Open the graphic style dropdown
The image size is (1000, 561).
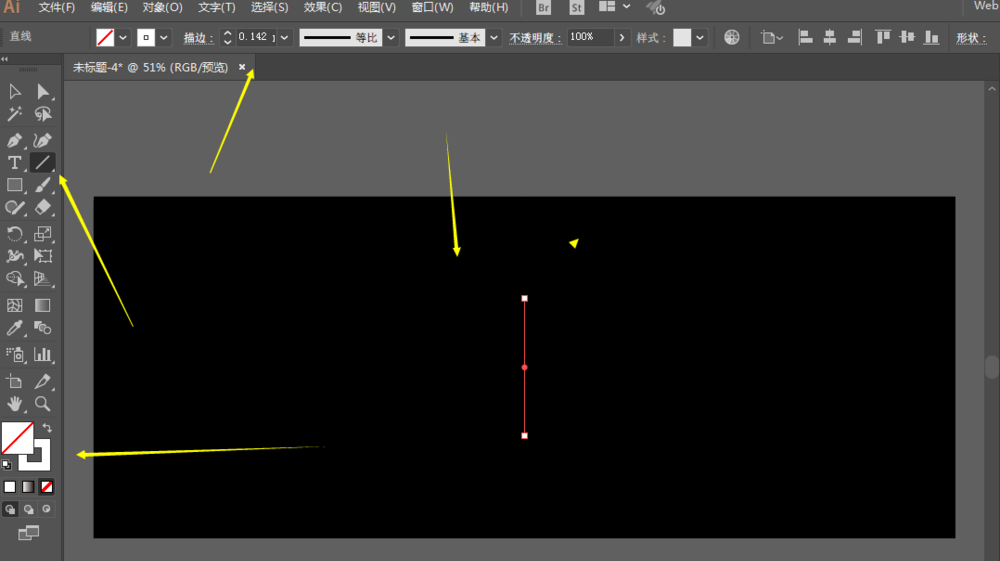pyautogui.click(x=700, y=38)
